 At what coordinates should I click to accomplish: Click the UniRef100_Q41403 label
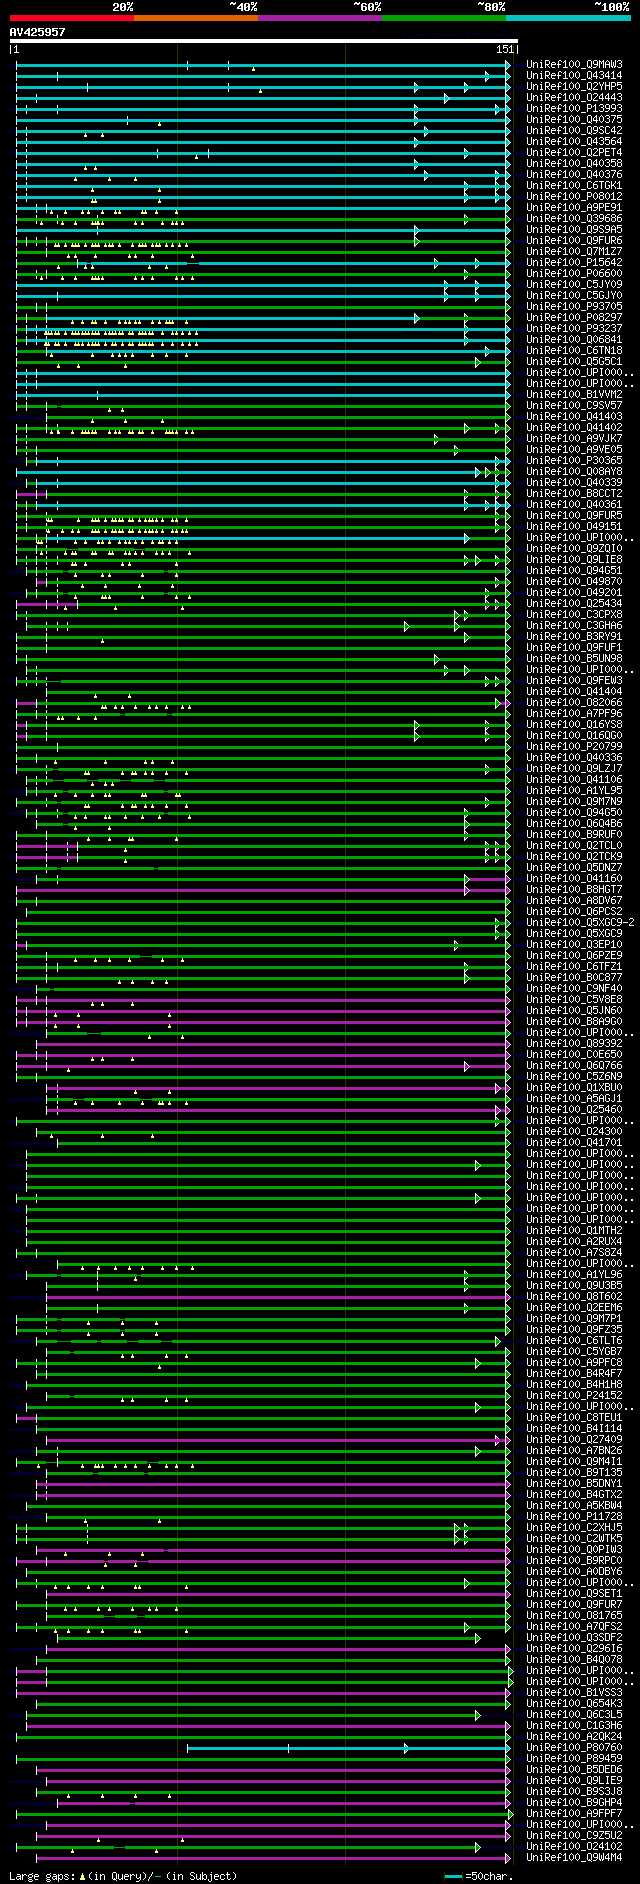coord(574,416)
